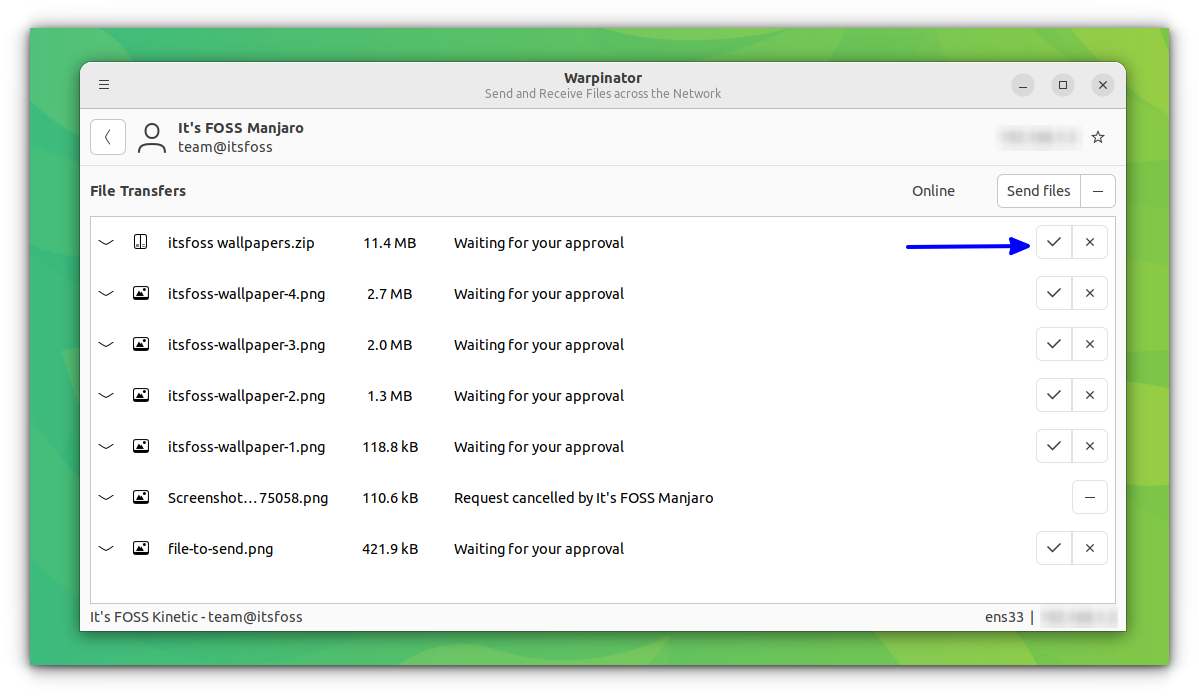Image resolution: width=1199 pixels, height=697 pixels.
Task: Reject the itsfoss-wallpaper-2.png transfer
Action: (1089, 394)
